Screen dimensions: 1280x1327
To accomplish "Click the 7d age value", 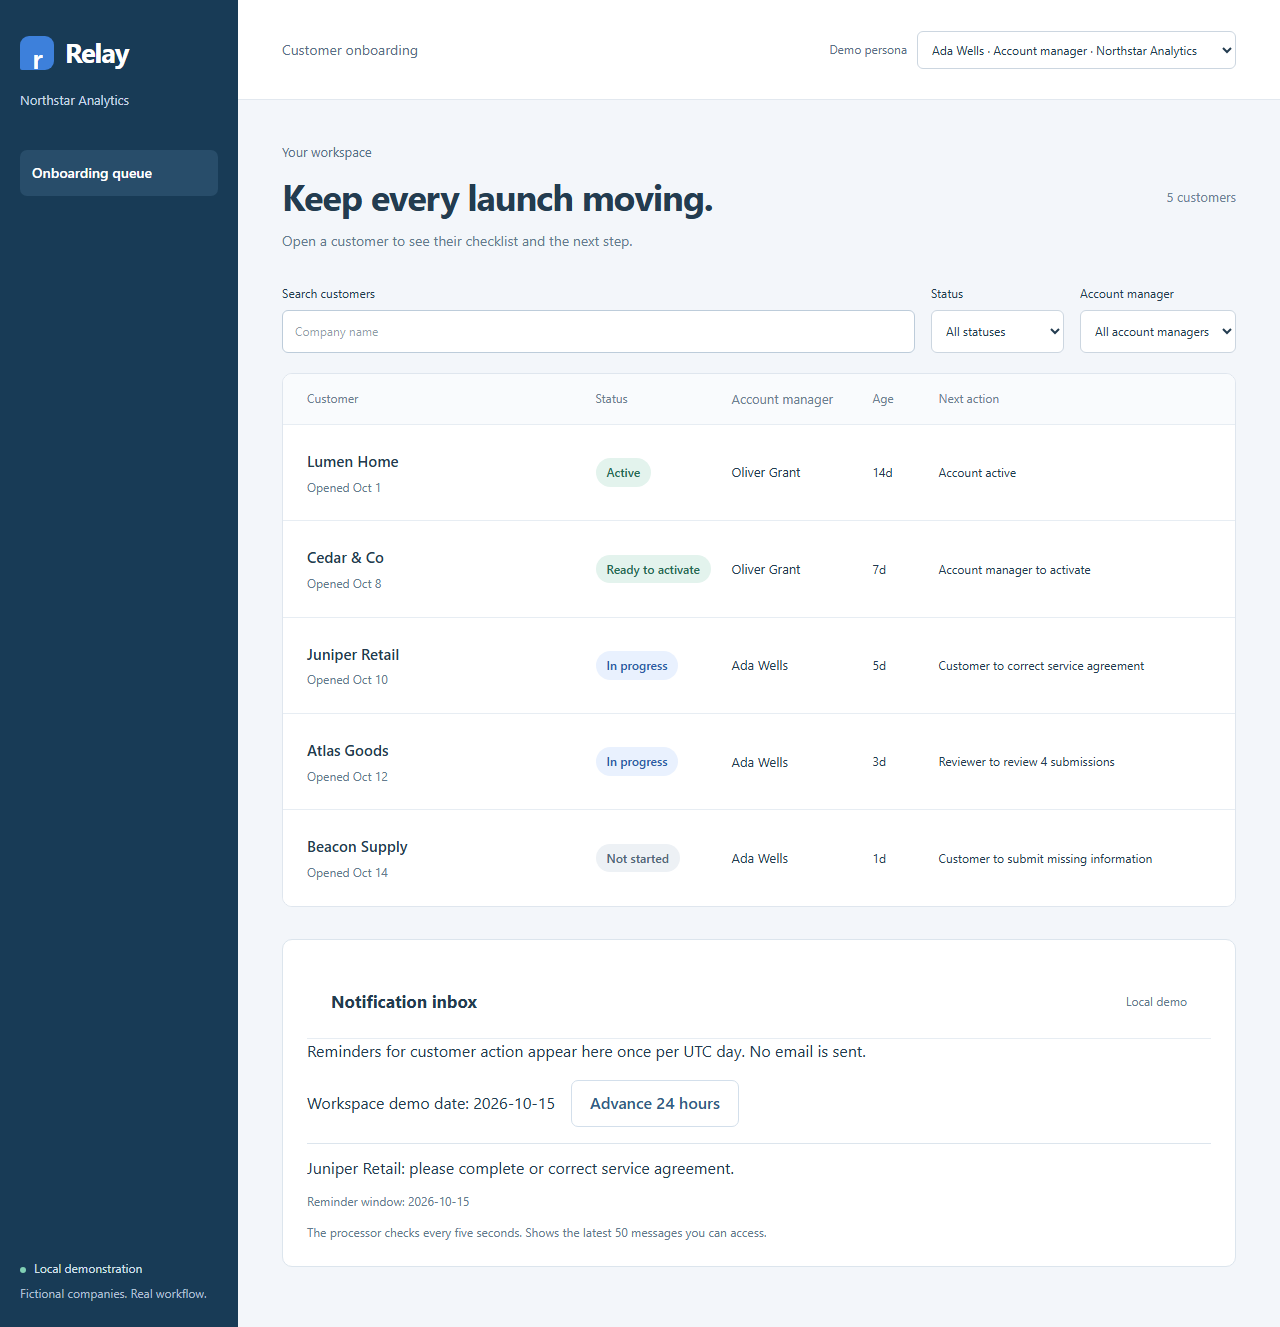I will [879, 569].
